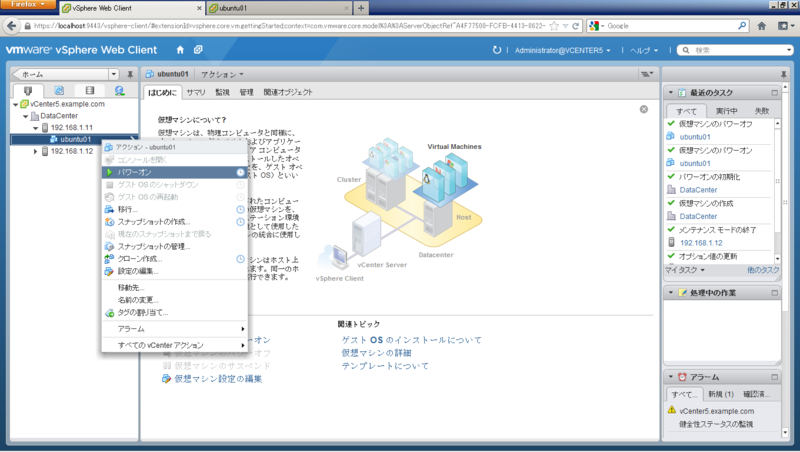Image resolution: width=800 pixels, height=452 pixels.
Task: Open the アクション dropdown in object header
Action: pyautogui.click(x=222, y=74)
